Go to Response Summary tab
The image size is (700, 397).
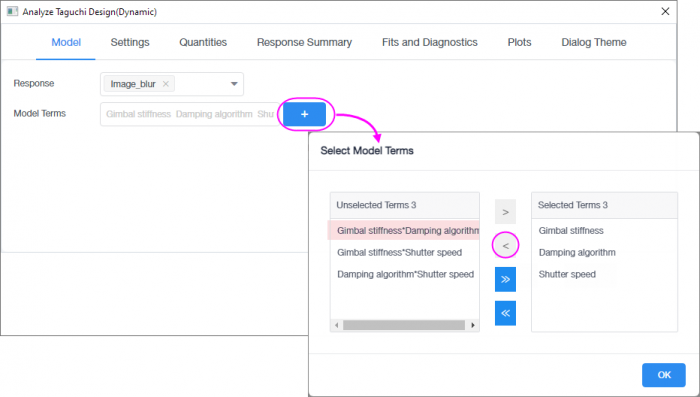click(x=304, y=42)
